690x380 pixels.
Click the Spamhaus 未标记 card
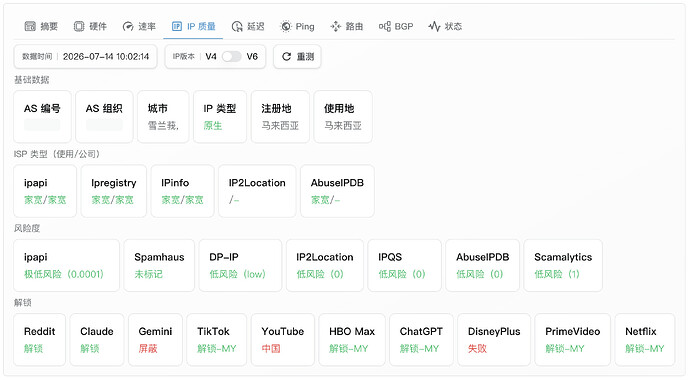159,265
